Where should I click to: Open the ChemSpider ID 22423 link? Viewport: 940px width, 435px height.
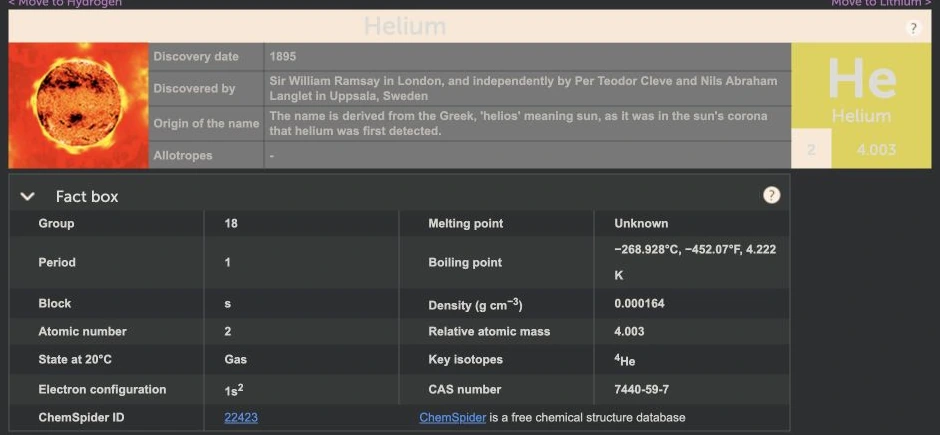pos(241,418)
